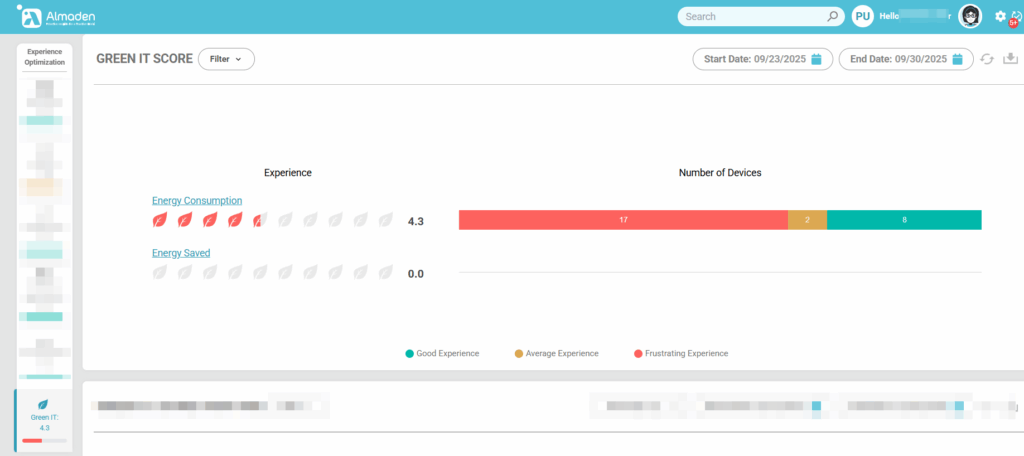Click into the Search input field
Image resolution: width=1024 pixels, height=456 pixels.
tap(750, 16)
